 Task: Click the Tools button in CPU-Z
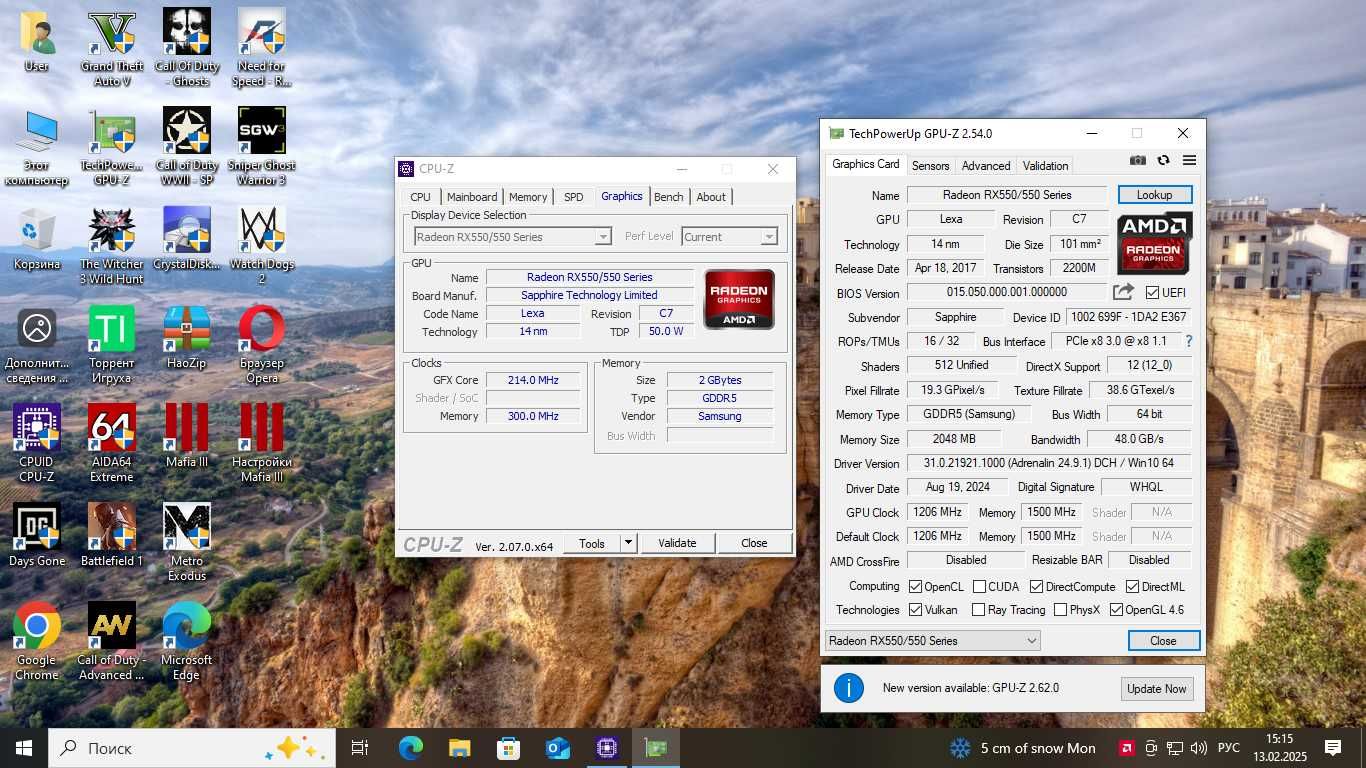tap(592, 543)
